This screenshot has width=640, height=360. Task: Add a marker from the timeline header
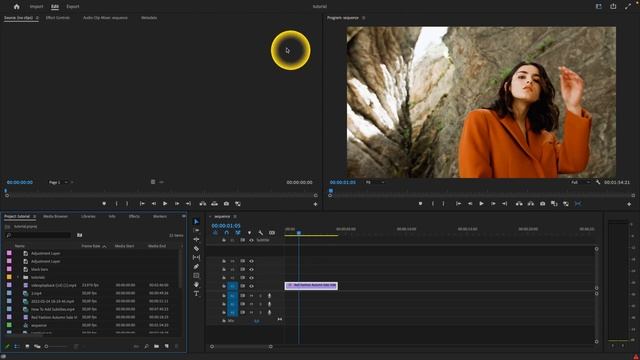(249, 233)
